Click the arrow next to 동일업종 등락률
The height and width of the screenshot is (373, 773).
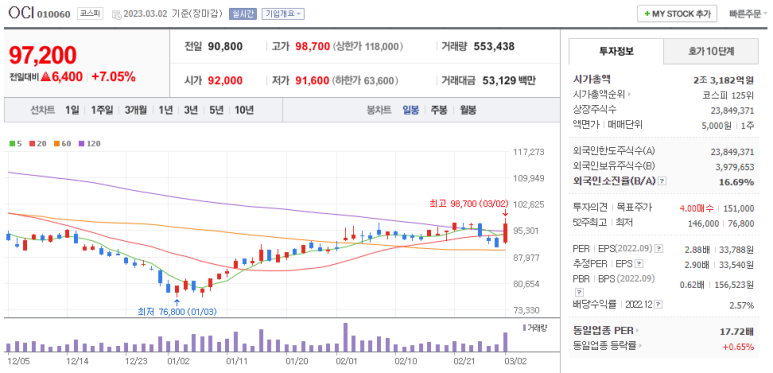pos(641,346)
